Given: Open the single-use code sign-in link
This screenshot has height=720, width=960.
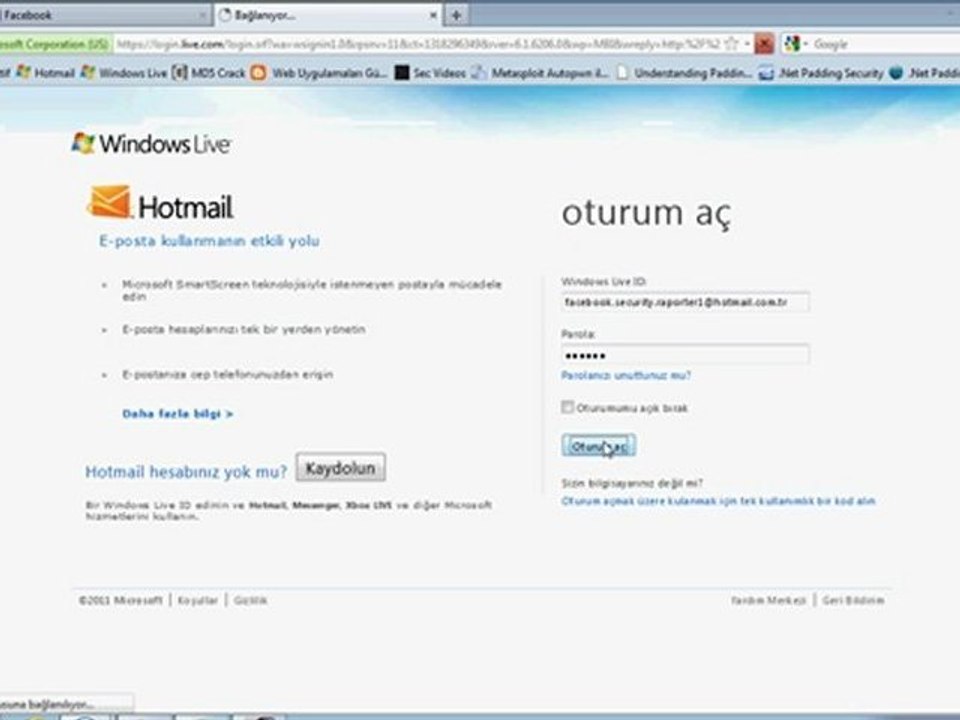Looking at the screenshot, I should pyautogui.click(x=718, y=501).
